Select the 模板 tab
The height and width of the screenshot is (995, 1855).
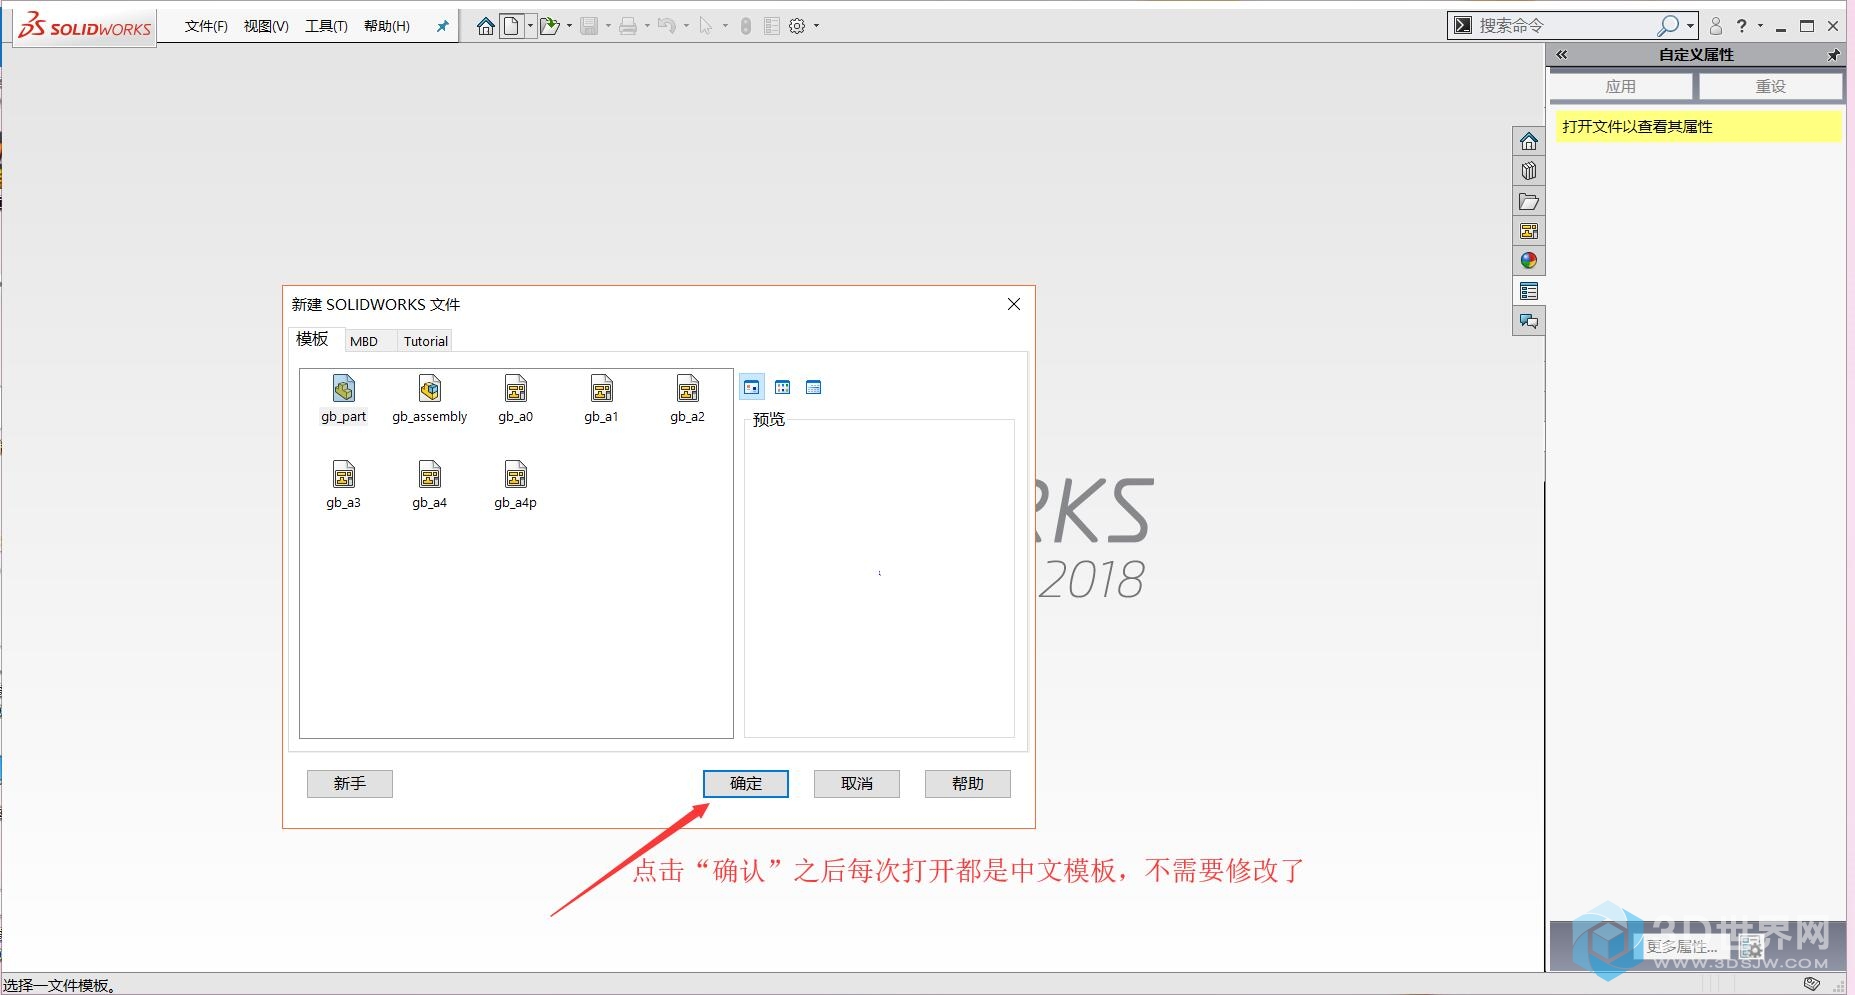tap(312, 339)
